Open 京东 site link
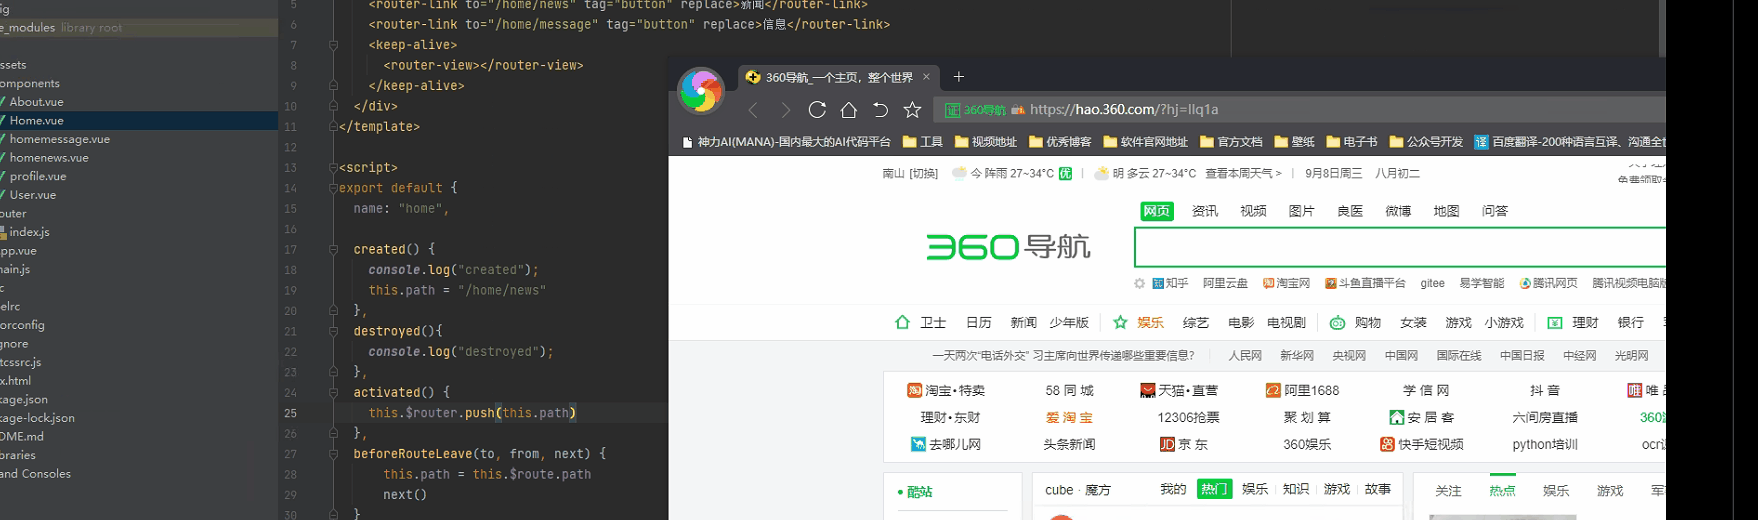 pyautogui.click(x=1183, y=444)
